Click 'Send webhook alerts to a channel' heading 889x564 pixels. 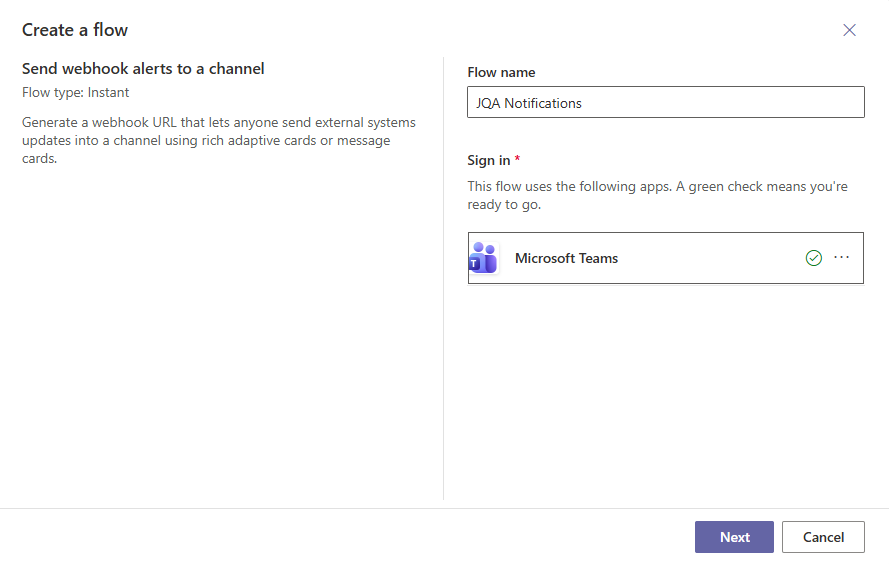pos(143,69)
